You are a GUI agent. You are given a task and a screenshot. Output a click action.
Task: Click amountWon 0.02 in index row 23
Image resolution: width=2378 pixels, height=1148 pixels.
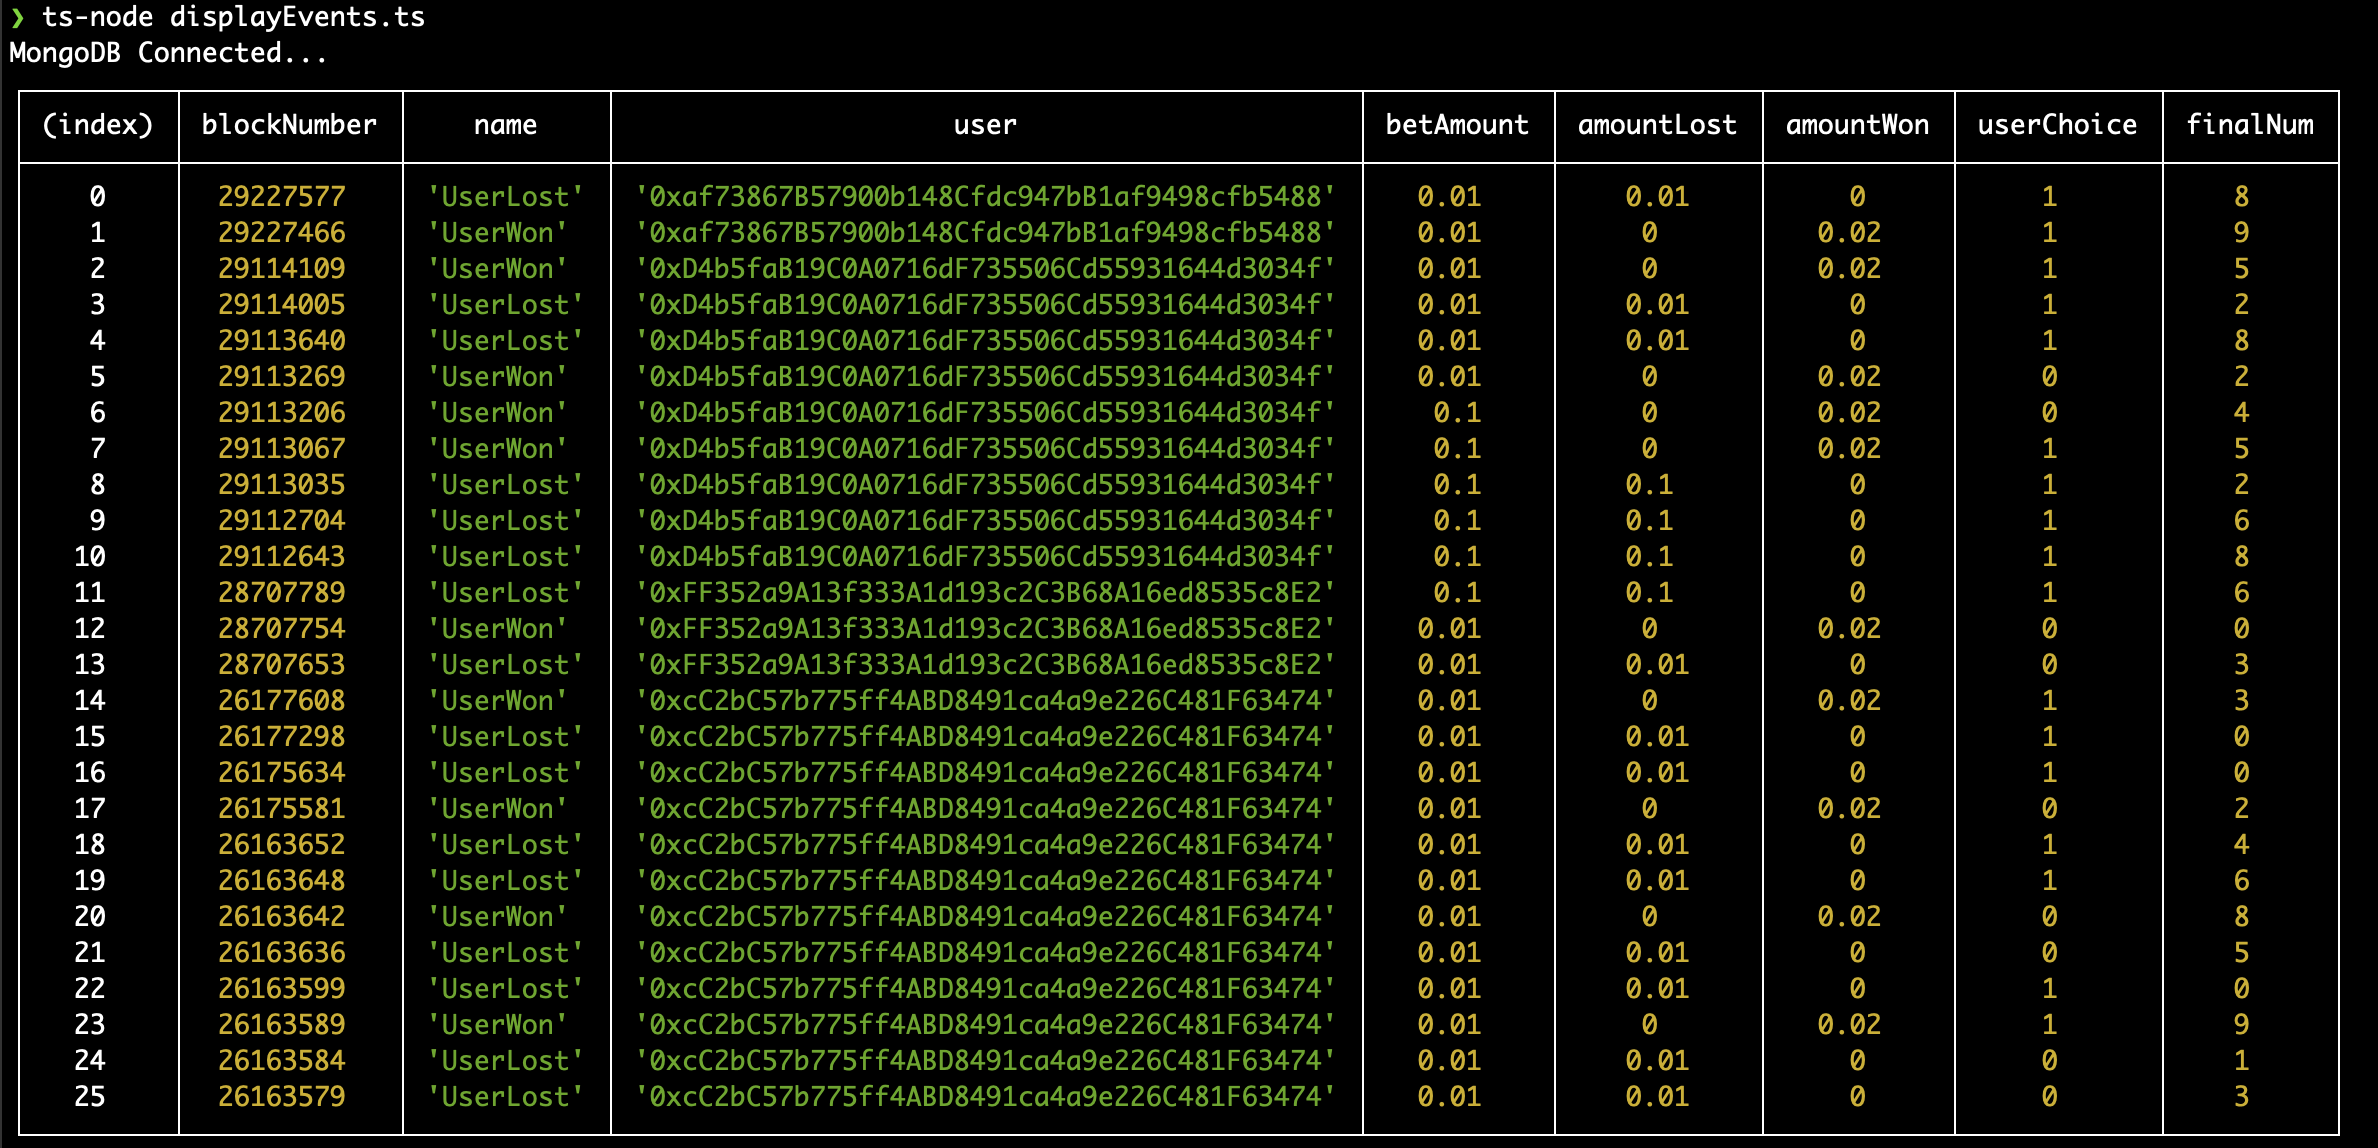point(1849,1025)
